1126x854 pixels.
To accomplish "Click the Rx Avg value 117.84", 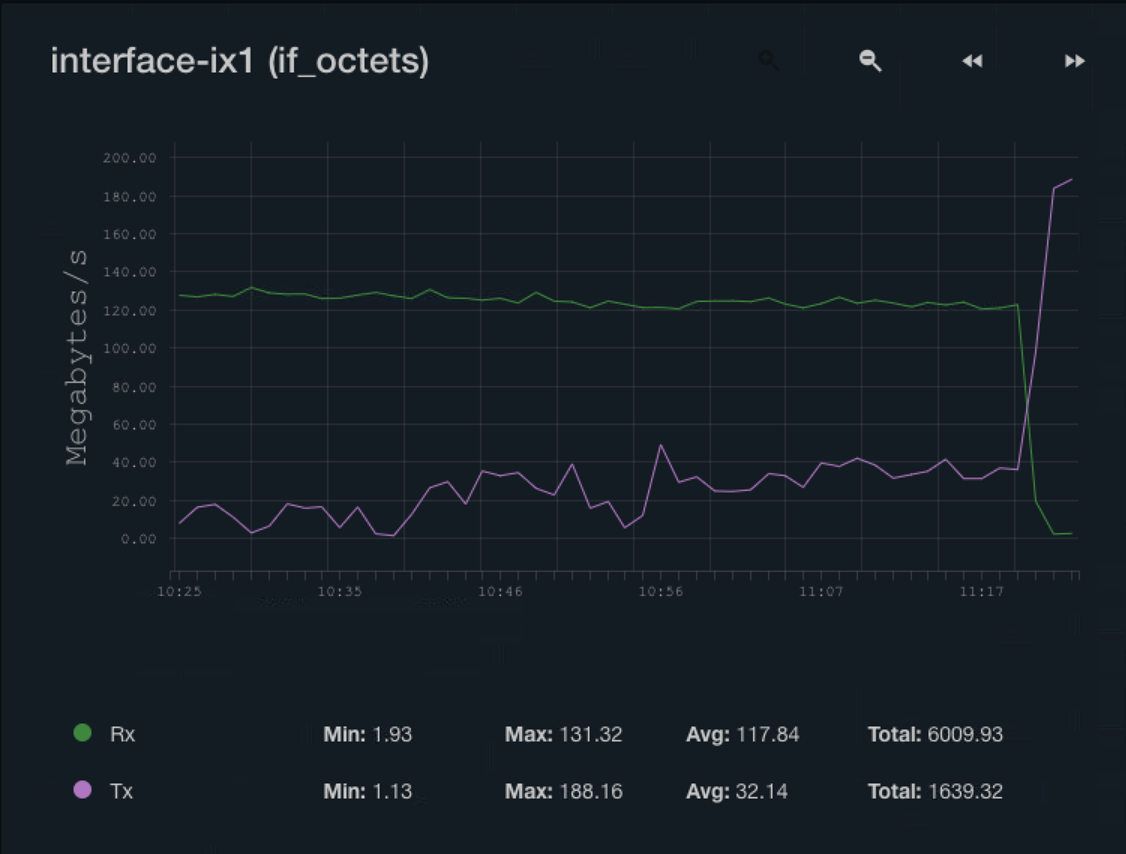I will [x=767, y=735].
